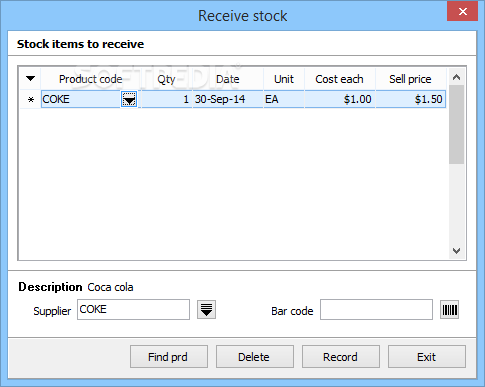This screenshot has width=485, height=387.
Task: Click the Delete button
Action: pyautogui.click(x=255, y=357)
